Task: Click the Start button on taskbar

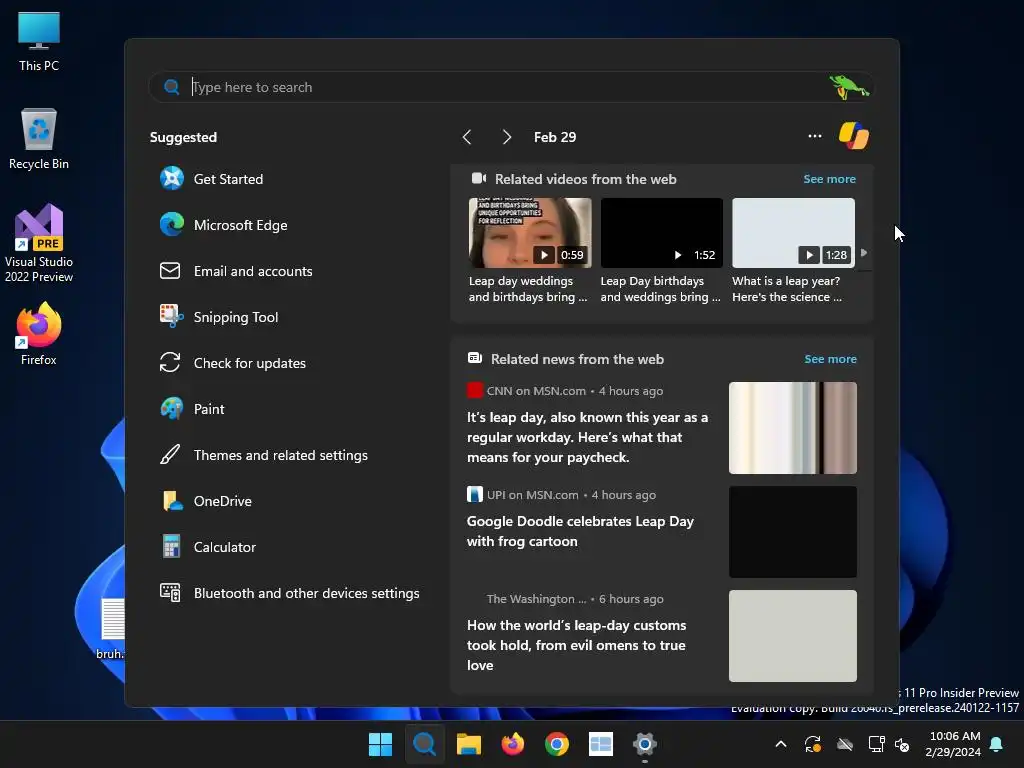Action: point(380,744)
